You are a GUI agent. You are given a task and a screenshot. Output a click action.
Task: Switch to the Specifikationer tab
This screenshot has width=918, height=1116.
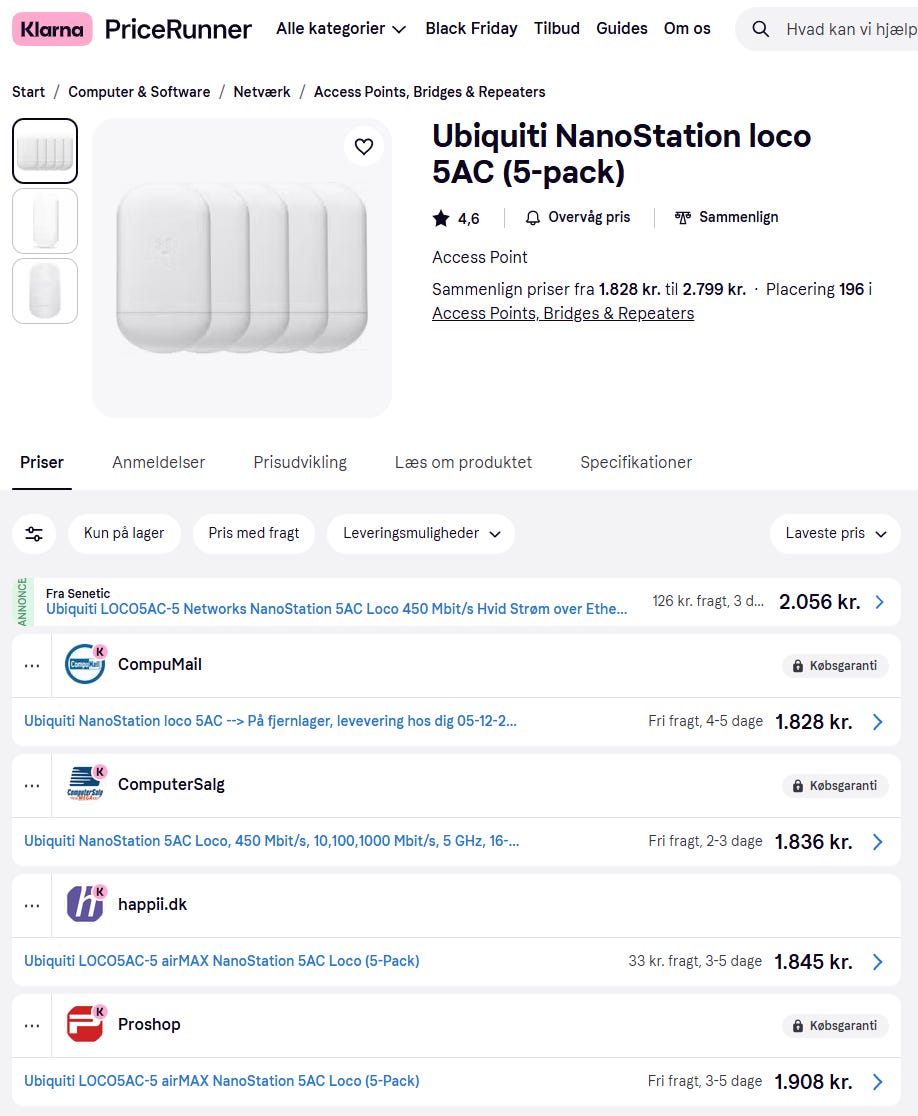(x=636, y=462)
